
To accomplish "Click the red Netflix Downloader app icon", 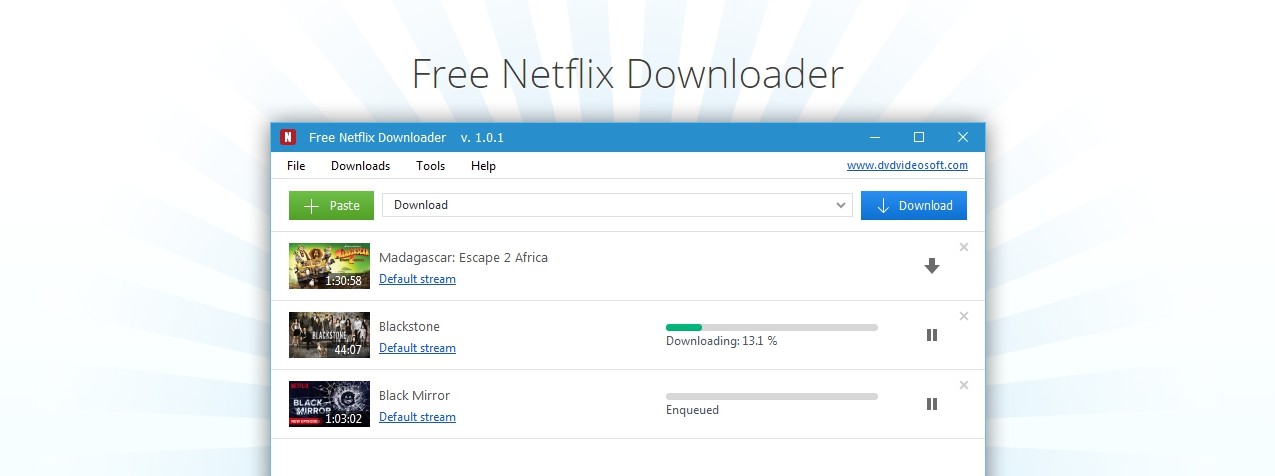I will click(288, 137).
